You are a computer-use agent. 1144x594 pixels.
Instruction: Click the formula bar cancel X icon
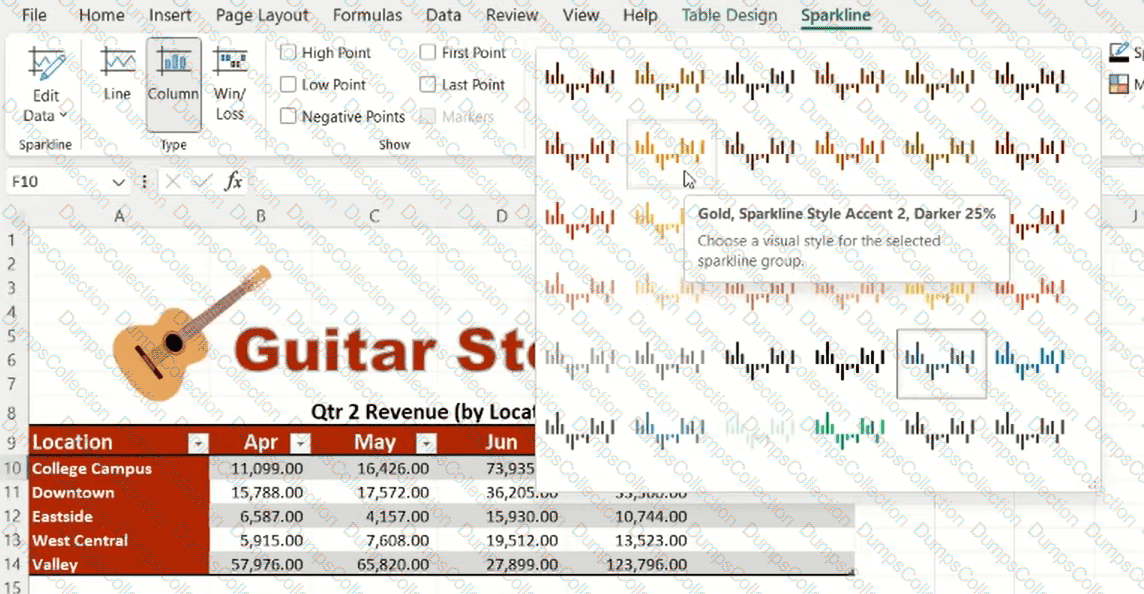173,181
